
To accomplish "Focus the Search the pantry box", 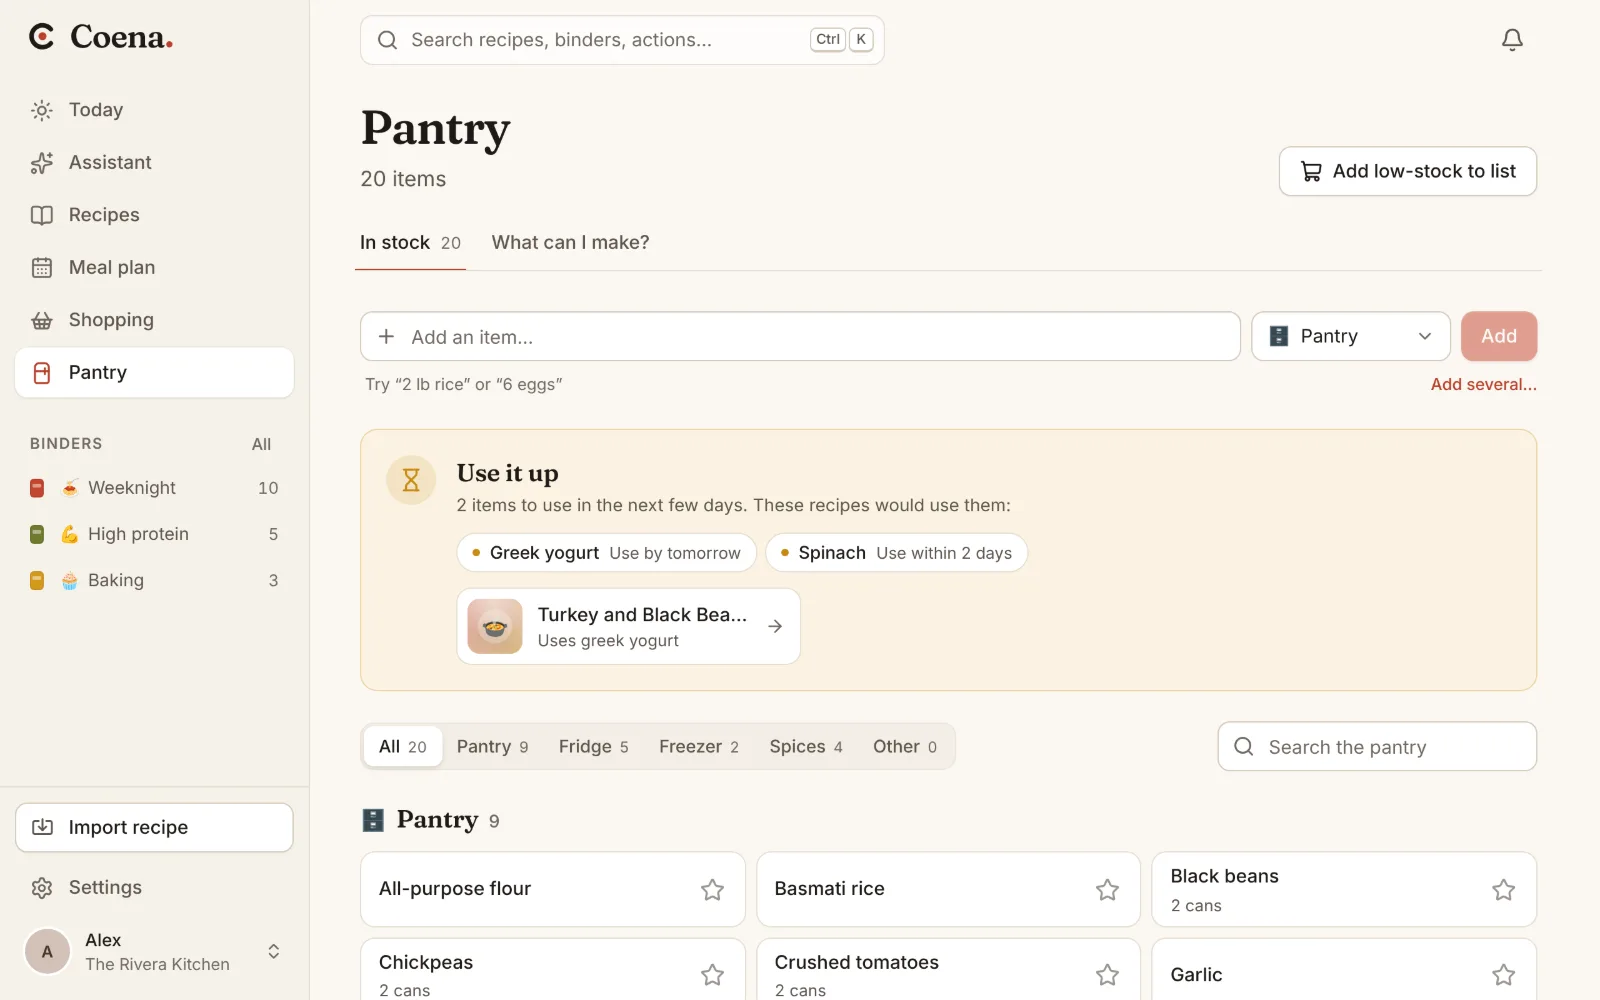I will tap(1377, 747).
